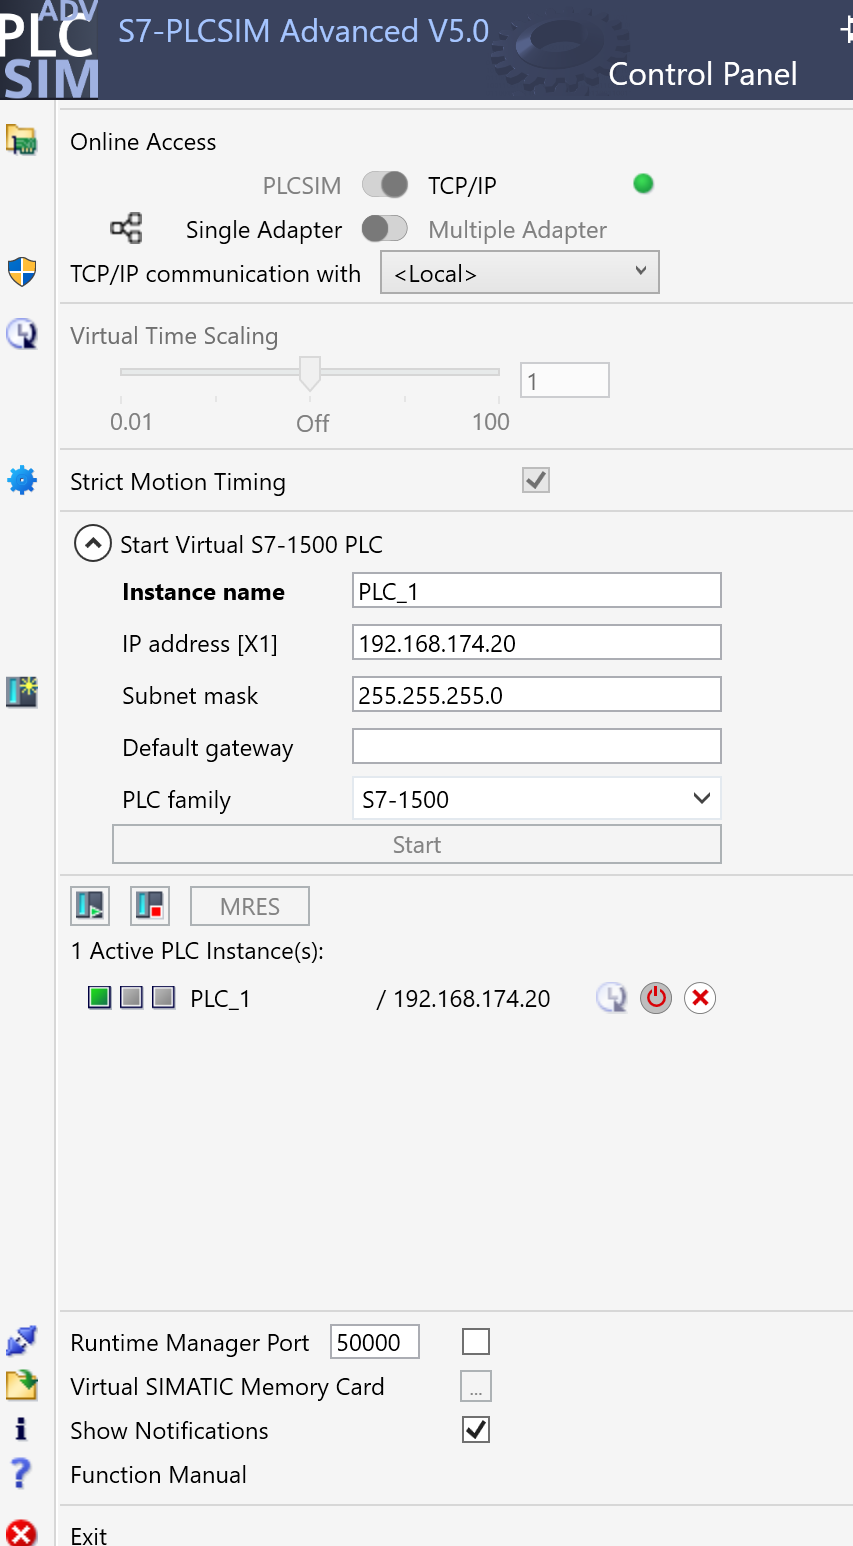Collapse the Start Virtual S7-1500 PLC section
The width and height of the screenshot is (853, 1546).
pyautogui.click(x=92, y=544)
